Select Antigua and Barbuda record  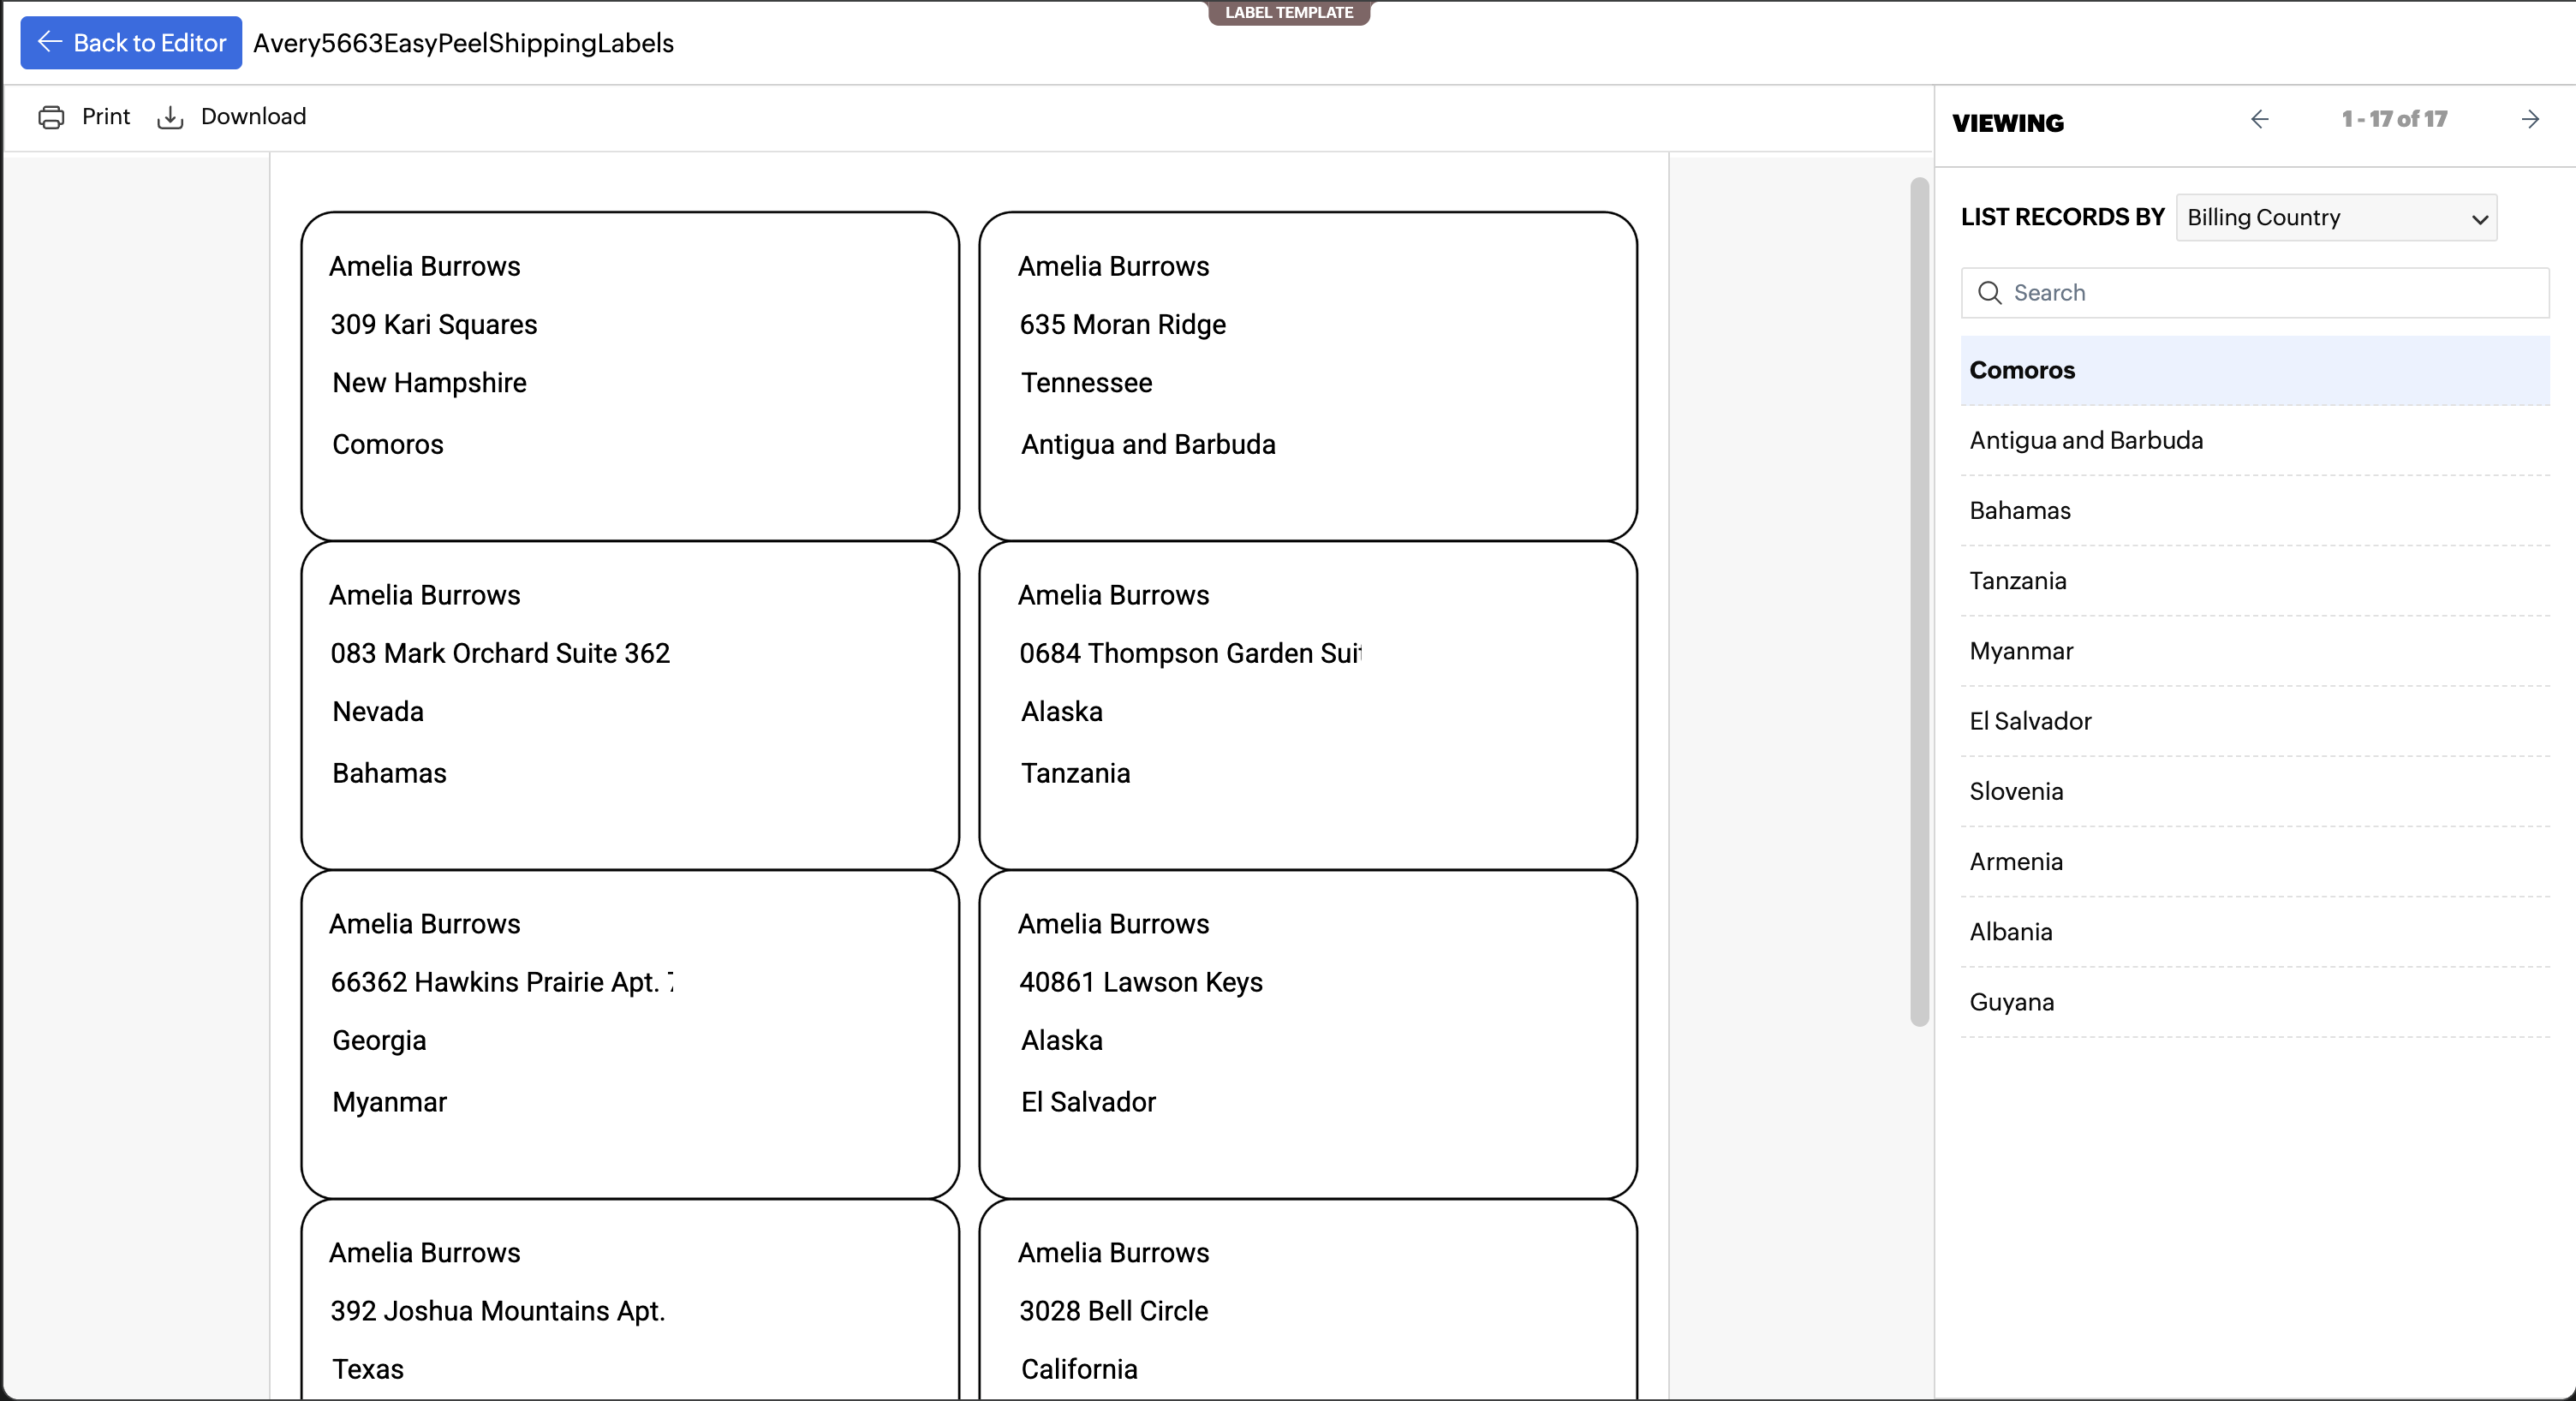[x=2086, y=440]
